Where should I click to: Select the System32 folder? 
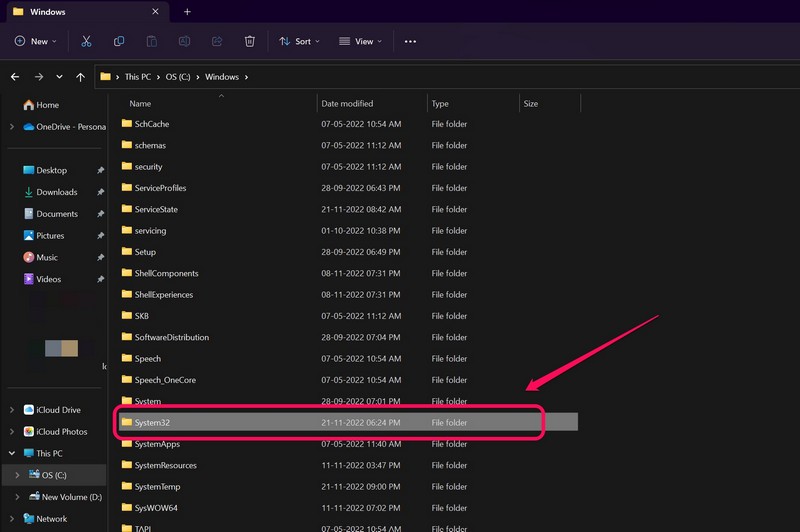(152, 423)
